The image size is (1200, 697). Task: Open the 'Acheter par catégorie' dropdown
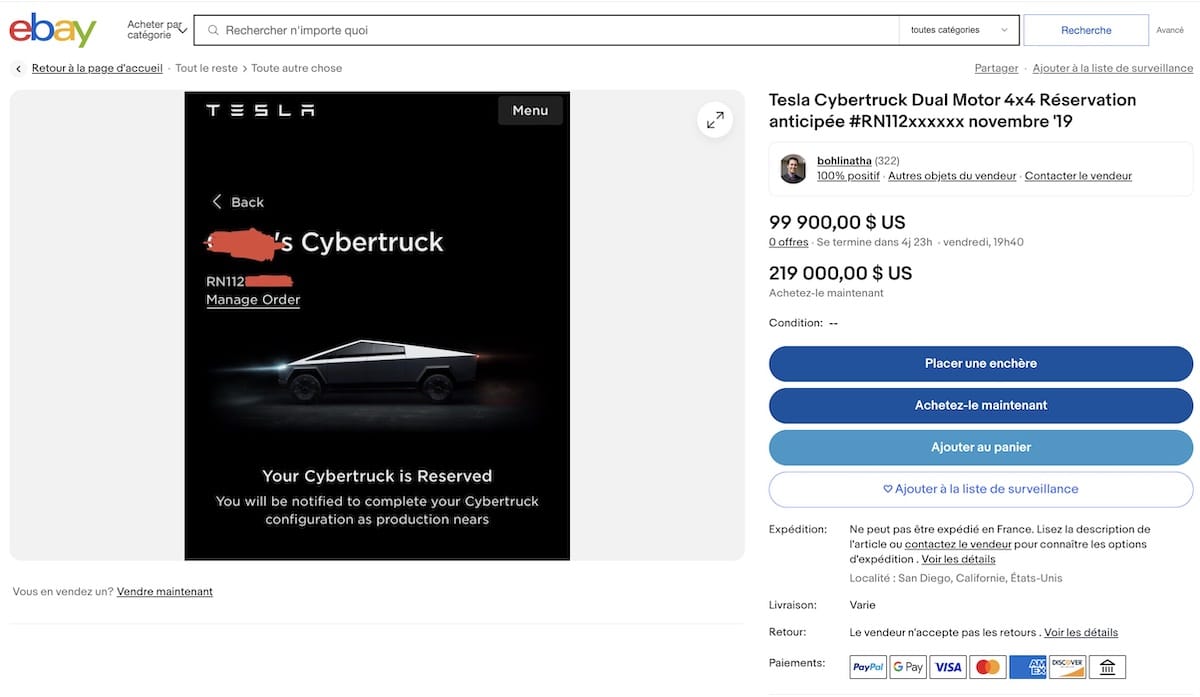158,30
